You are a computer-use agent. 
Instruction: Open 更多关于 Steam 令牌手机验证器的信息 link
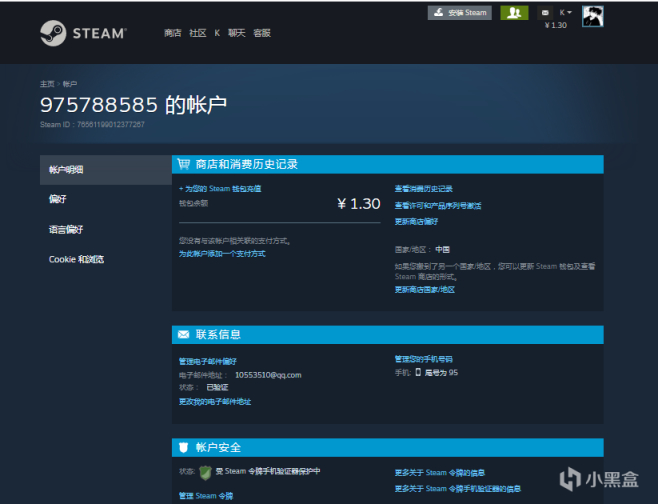[457, 489]
